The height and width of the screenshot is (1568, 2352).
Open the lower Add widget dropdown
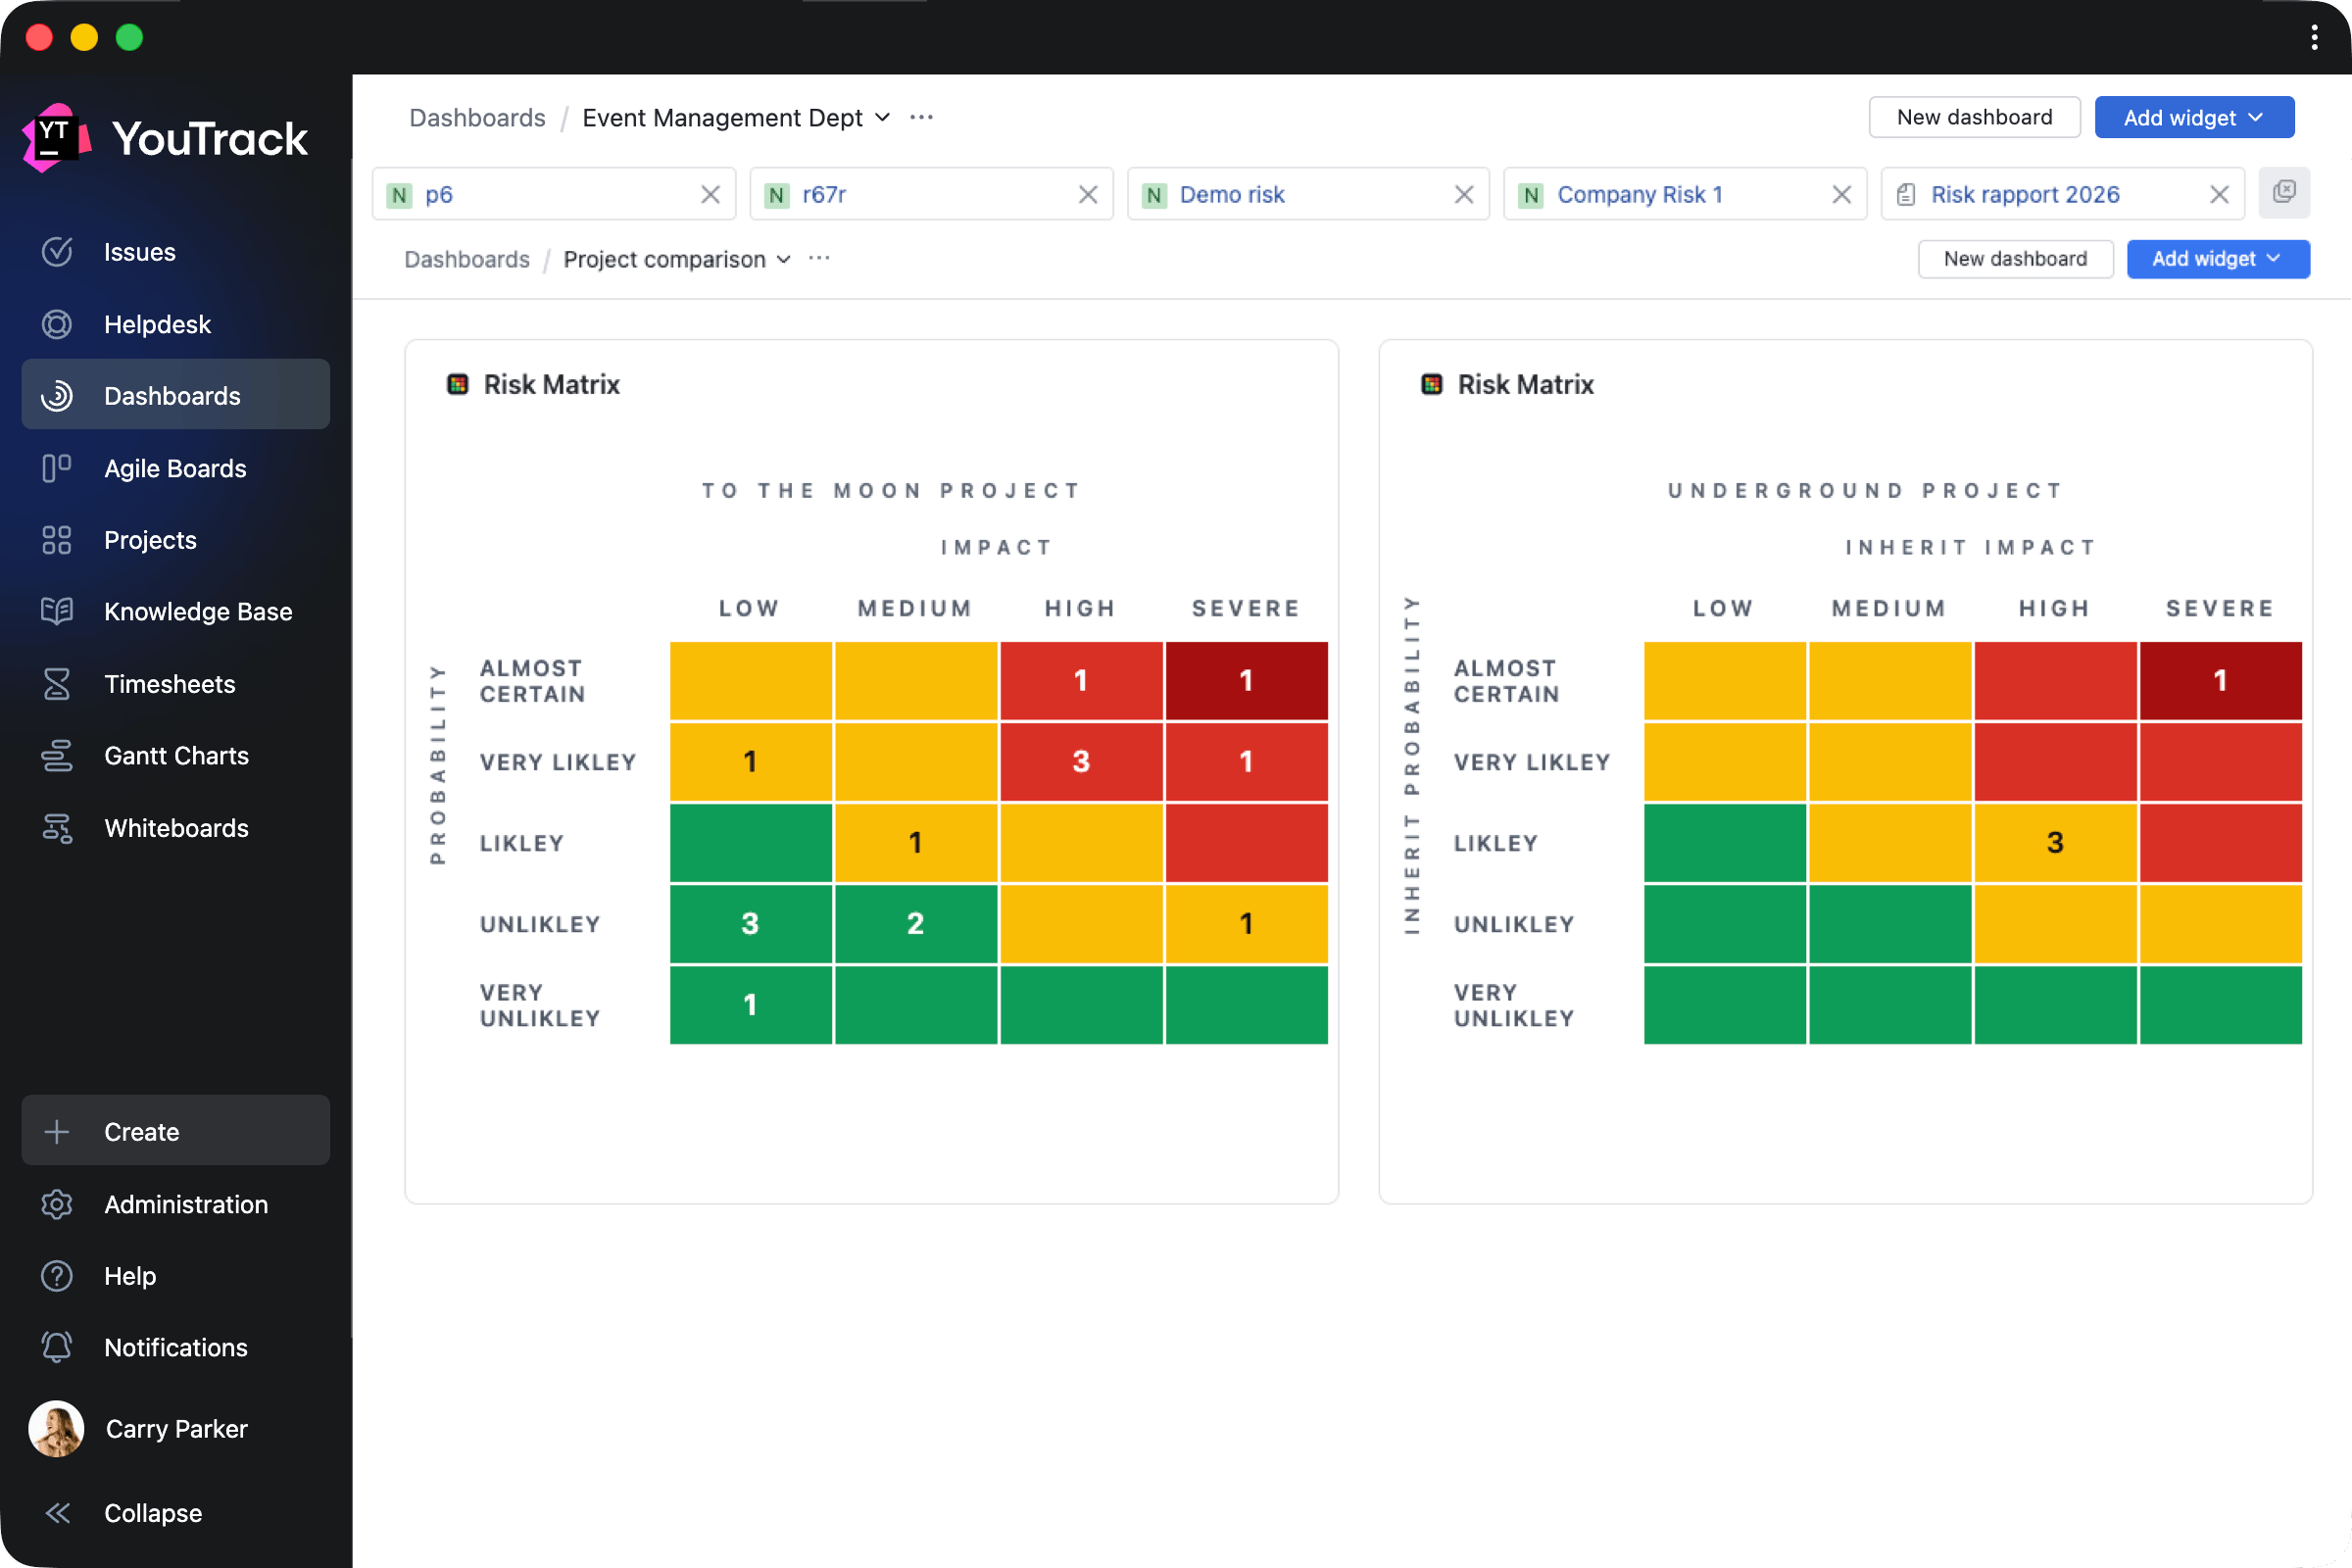(2217, 259)
